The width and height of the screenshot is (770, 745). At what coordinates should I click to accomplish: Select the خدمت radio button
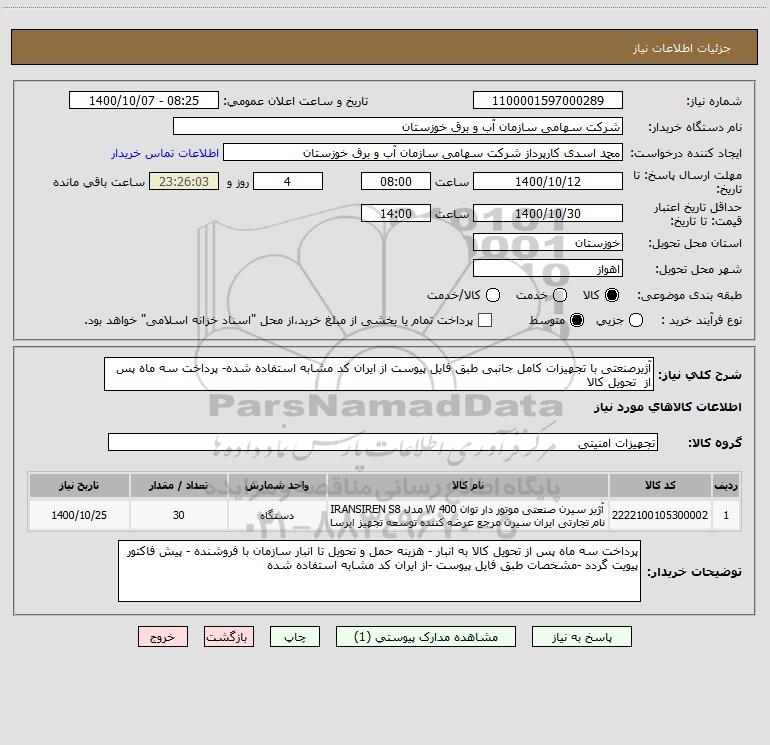[560, 295]
